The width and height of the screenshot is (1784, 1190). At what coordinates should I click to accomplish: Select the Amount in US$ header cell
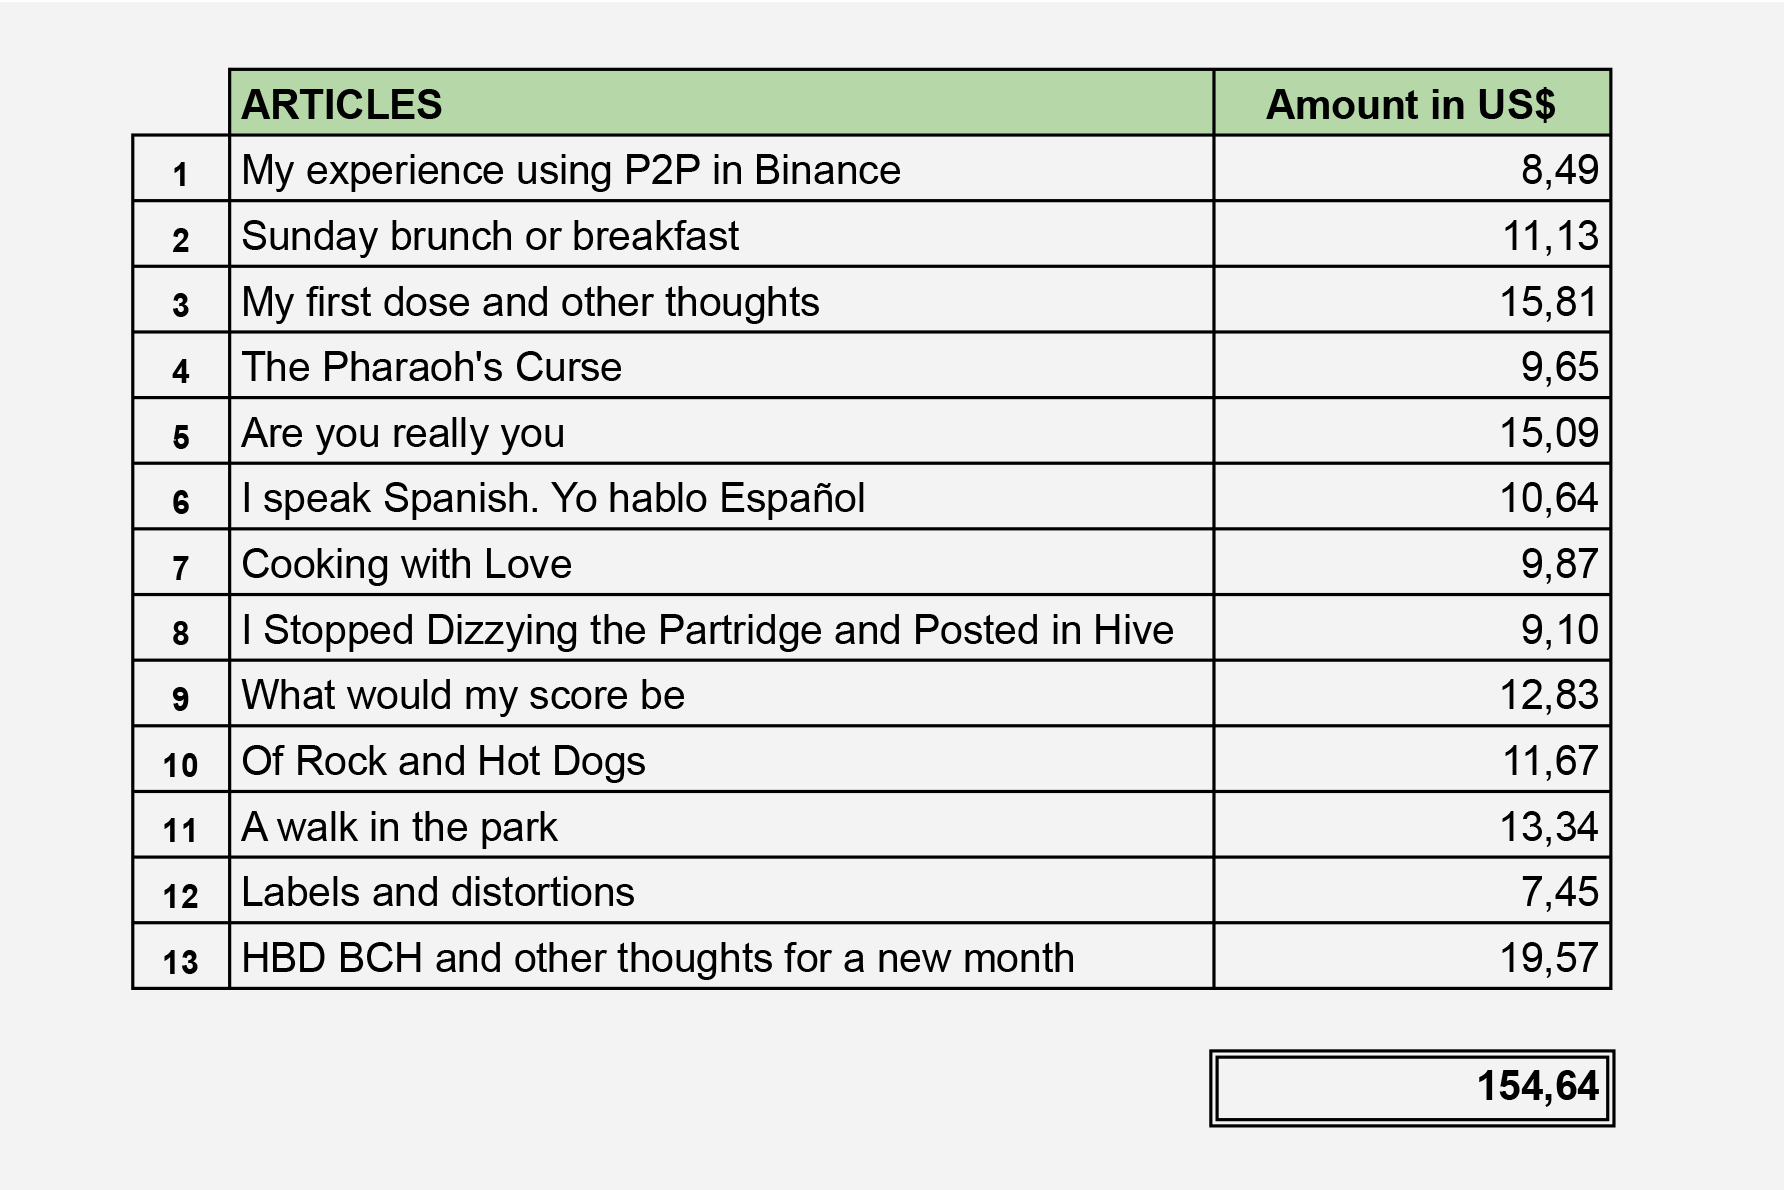(1412, 103)
